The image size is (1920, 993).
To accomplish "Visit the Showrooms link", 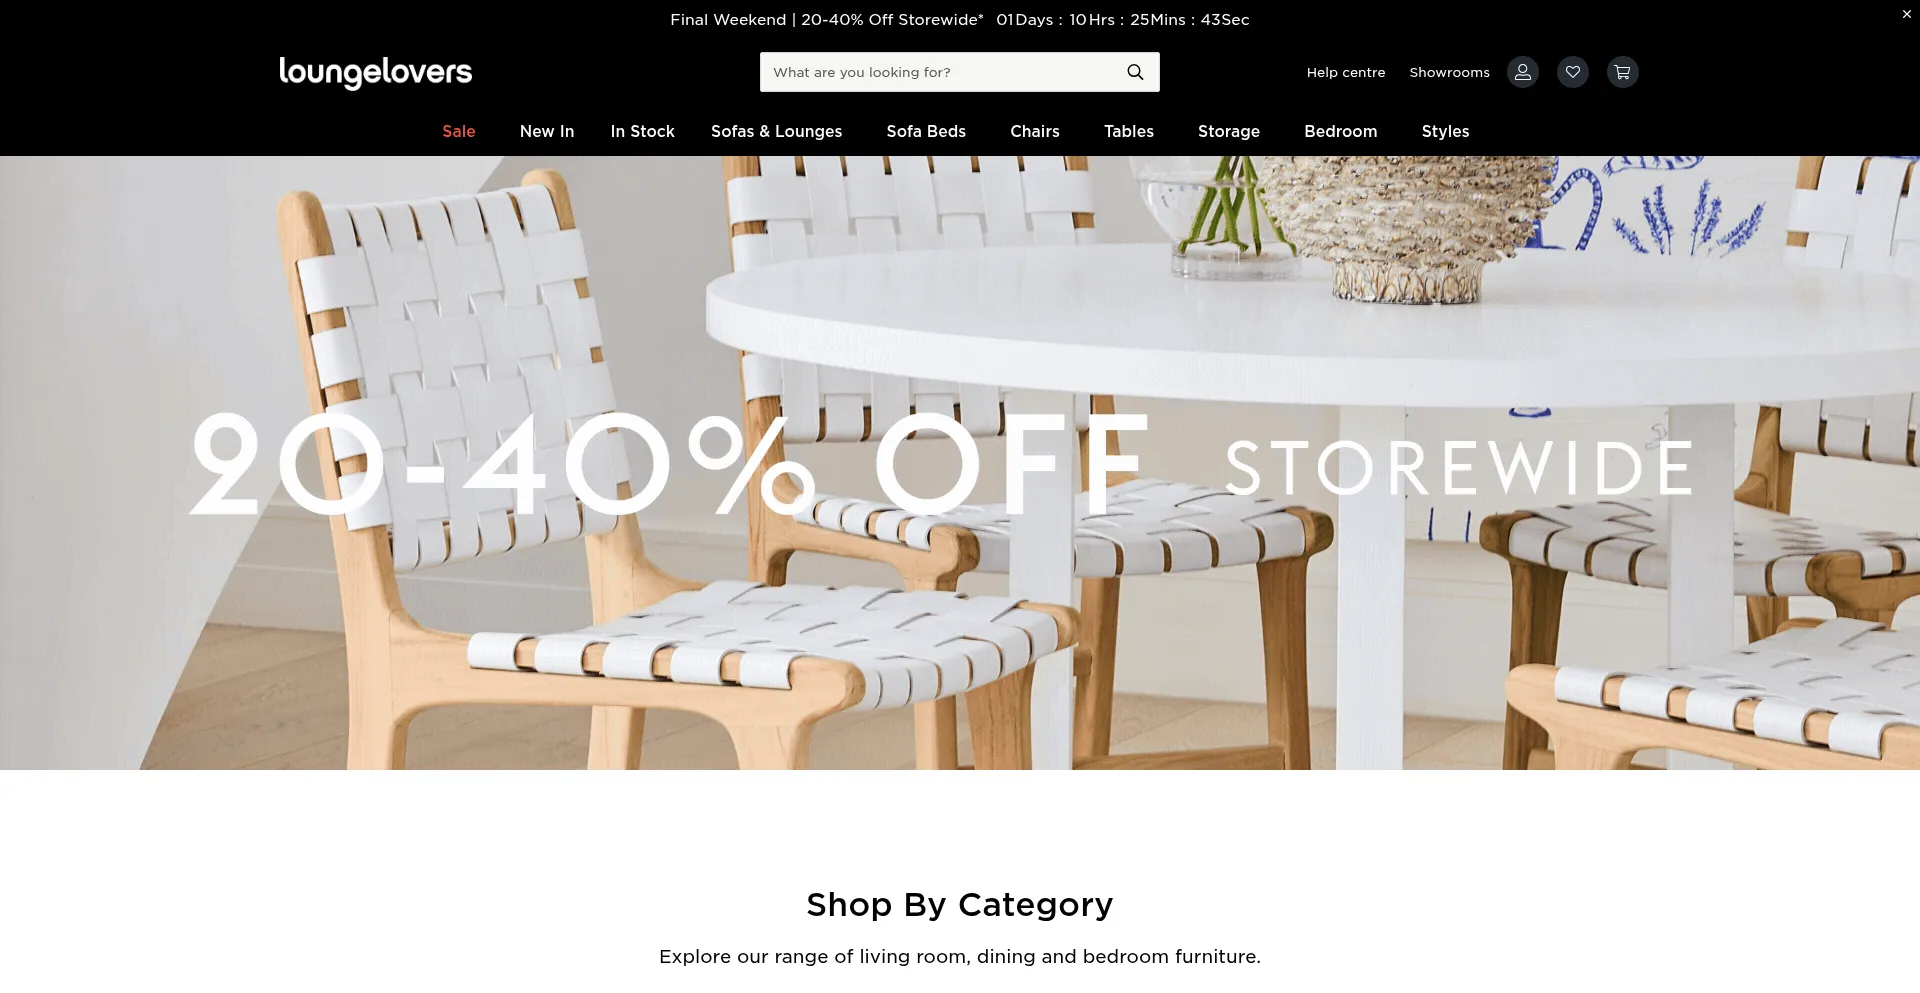I will click(1450, 72).
